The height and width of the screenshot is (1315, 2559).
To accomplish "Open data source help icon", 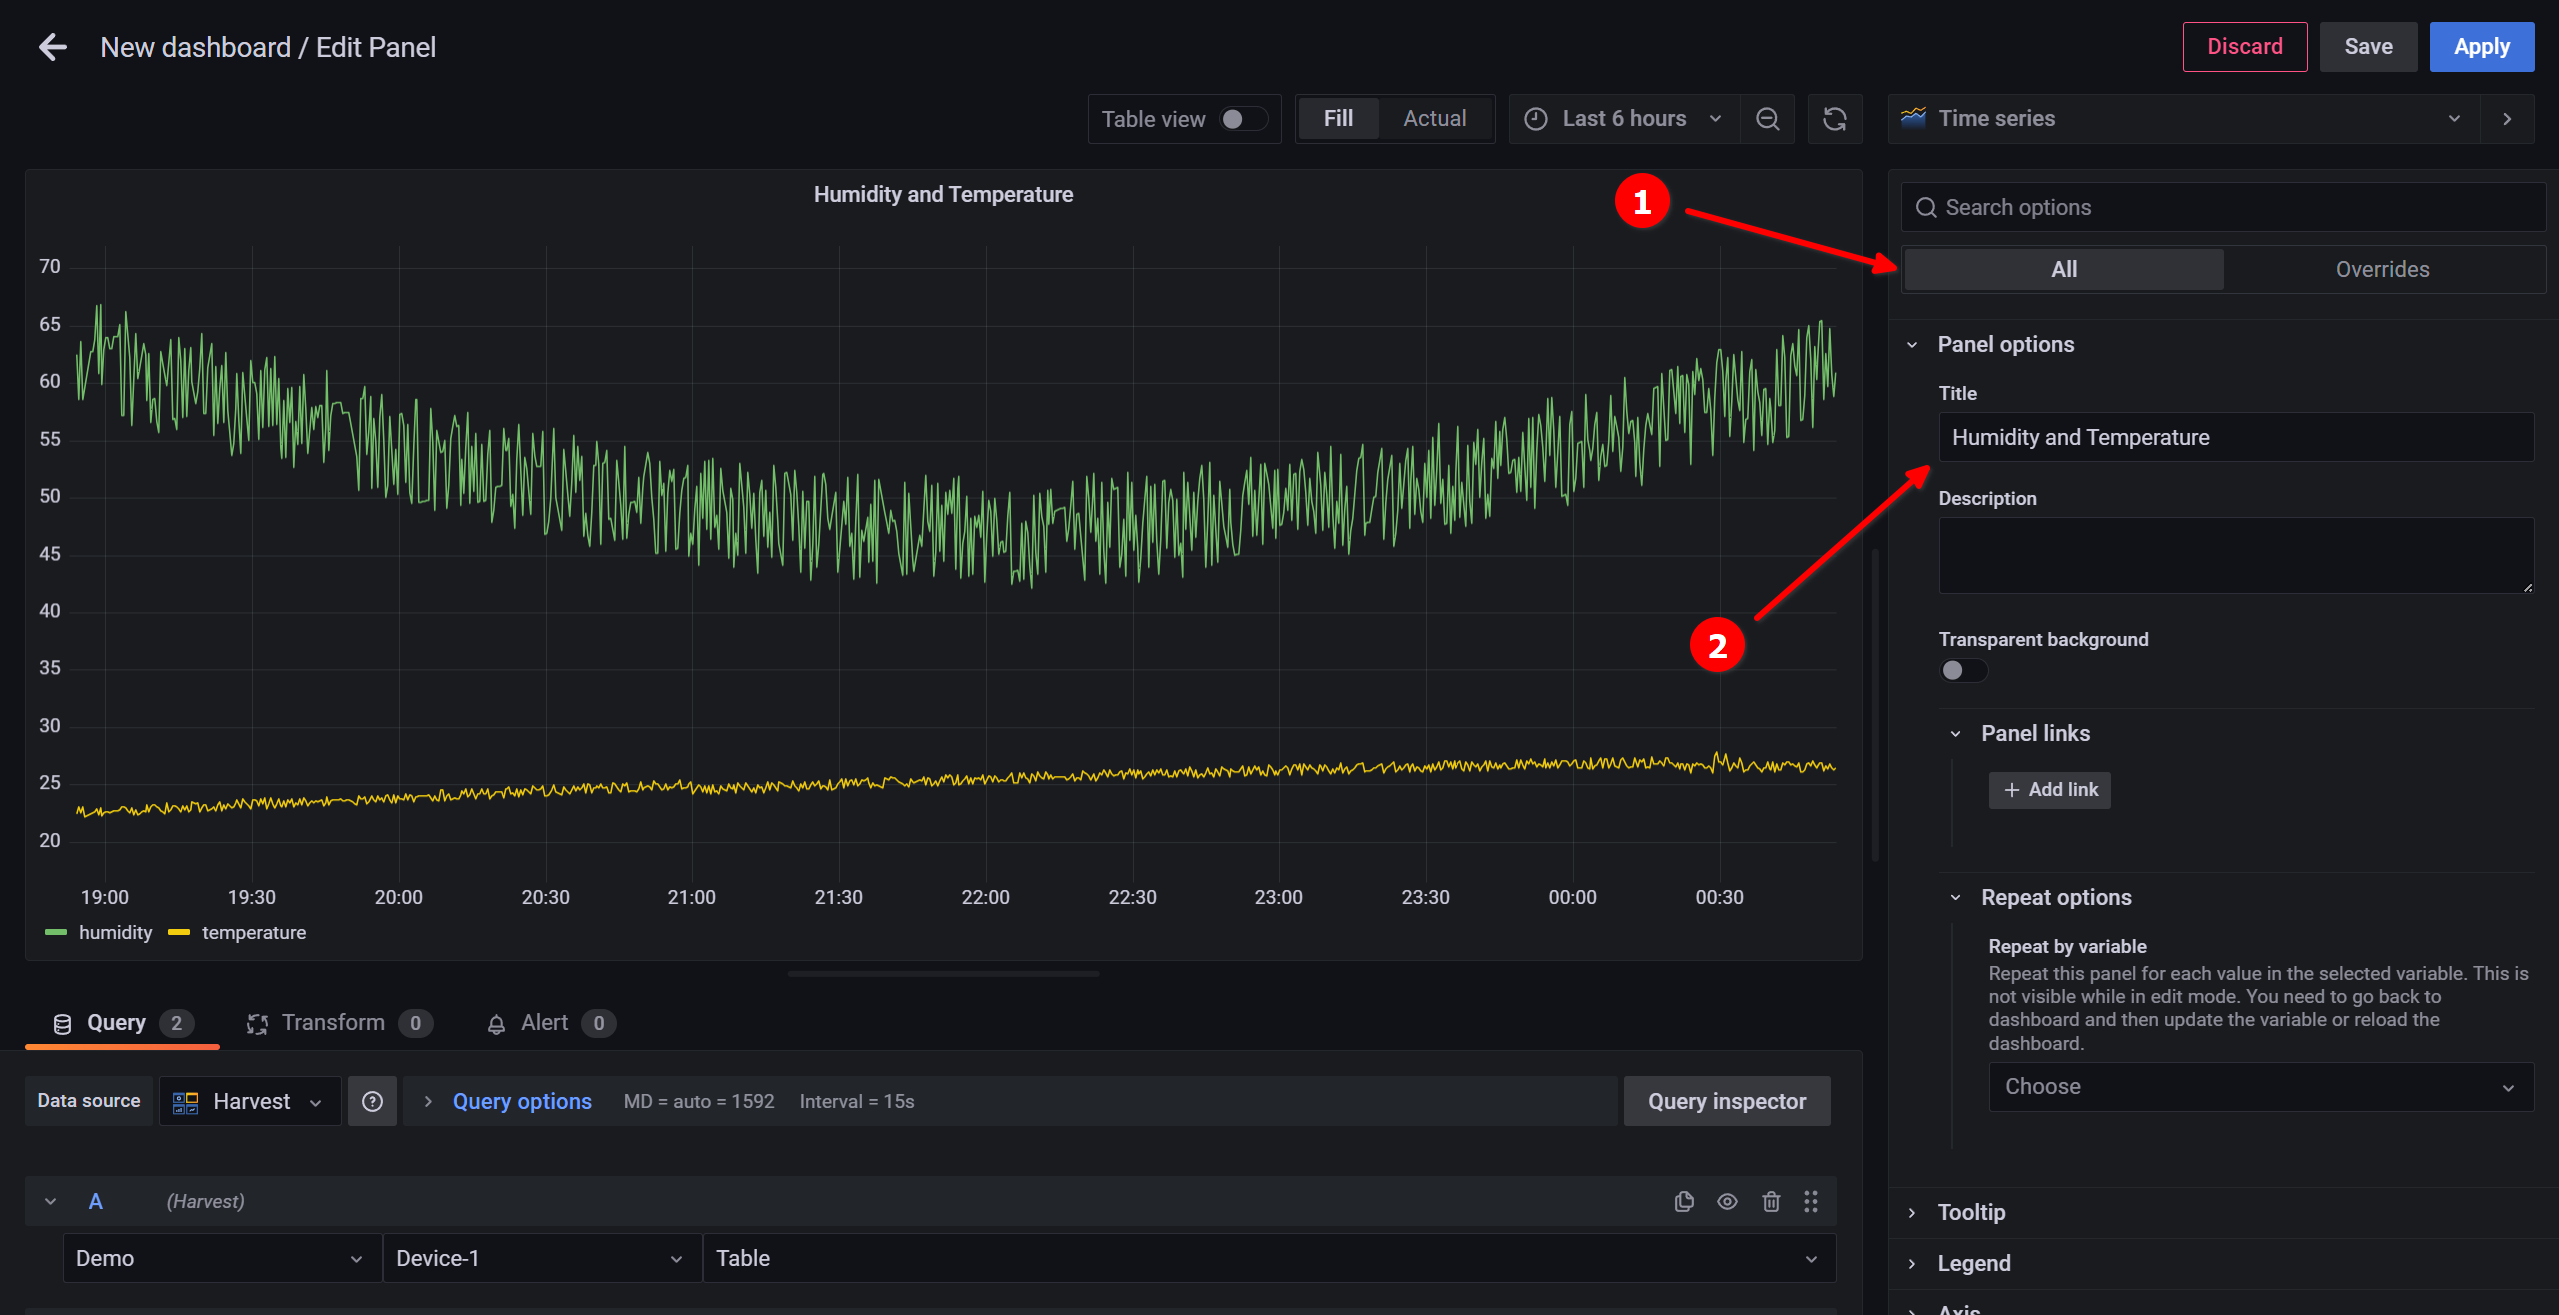I will [372, 1101].
